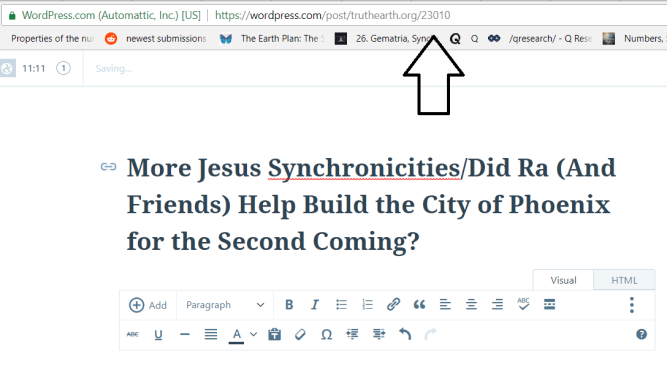Decrease the paragraph indent
This screenshot has width=667, height=370.
(x=352, y=334)
